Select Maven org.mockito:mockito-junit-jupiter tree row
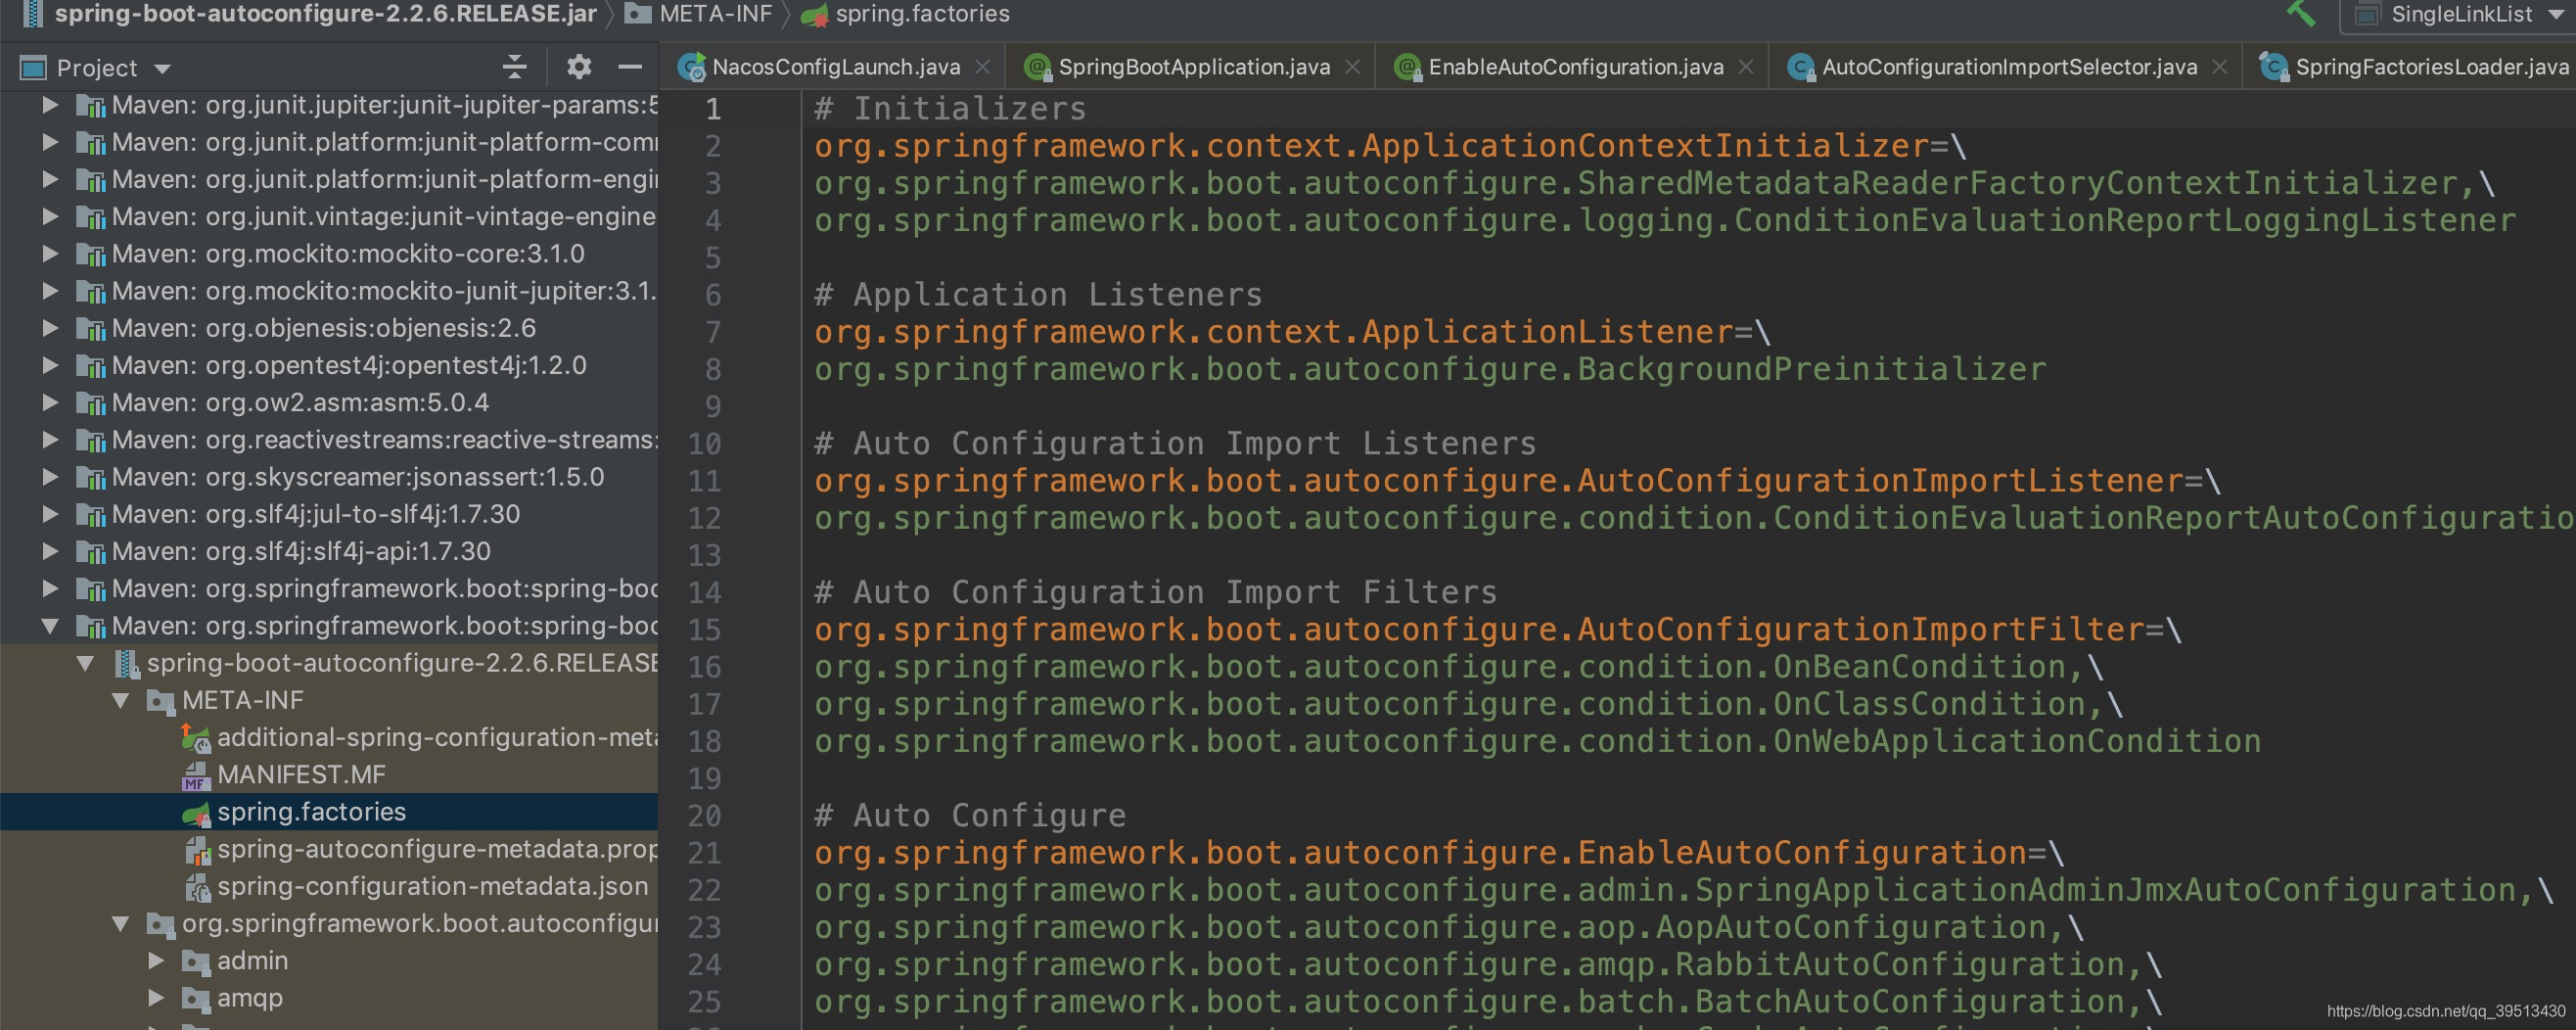 [x=329, y=291]
